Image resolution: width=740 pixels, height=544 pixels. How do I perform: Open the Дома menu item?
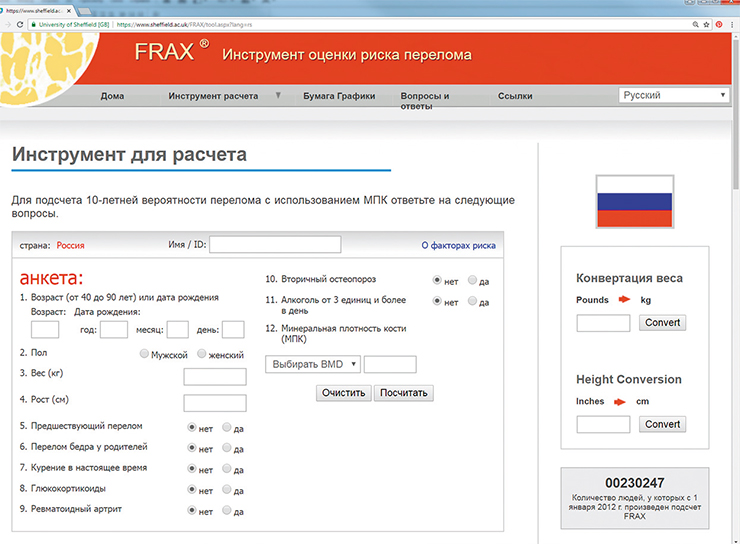(x=112, y=96)
